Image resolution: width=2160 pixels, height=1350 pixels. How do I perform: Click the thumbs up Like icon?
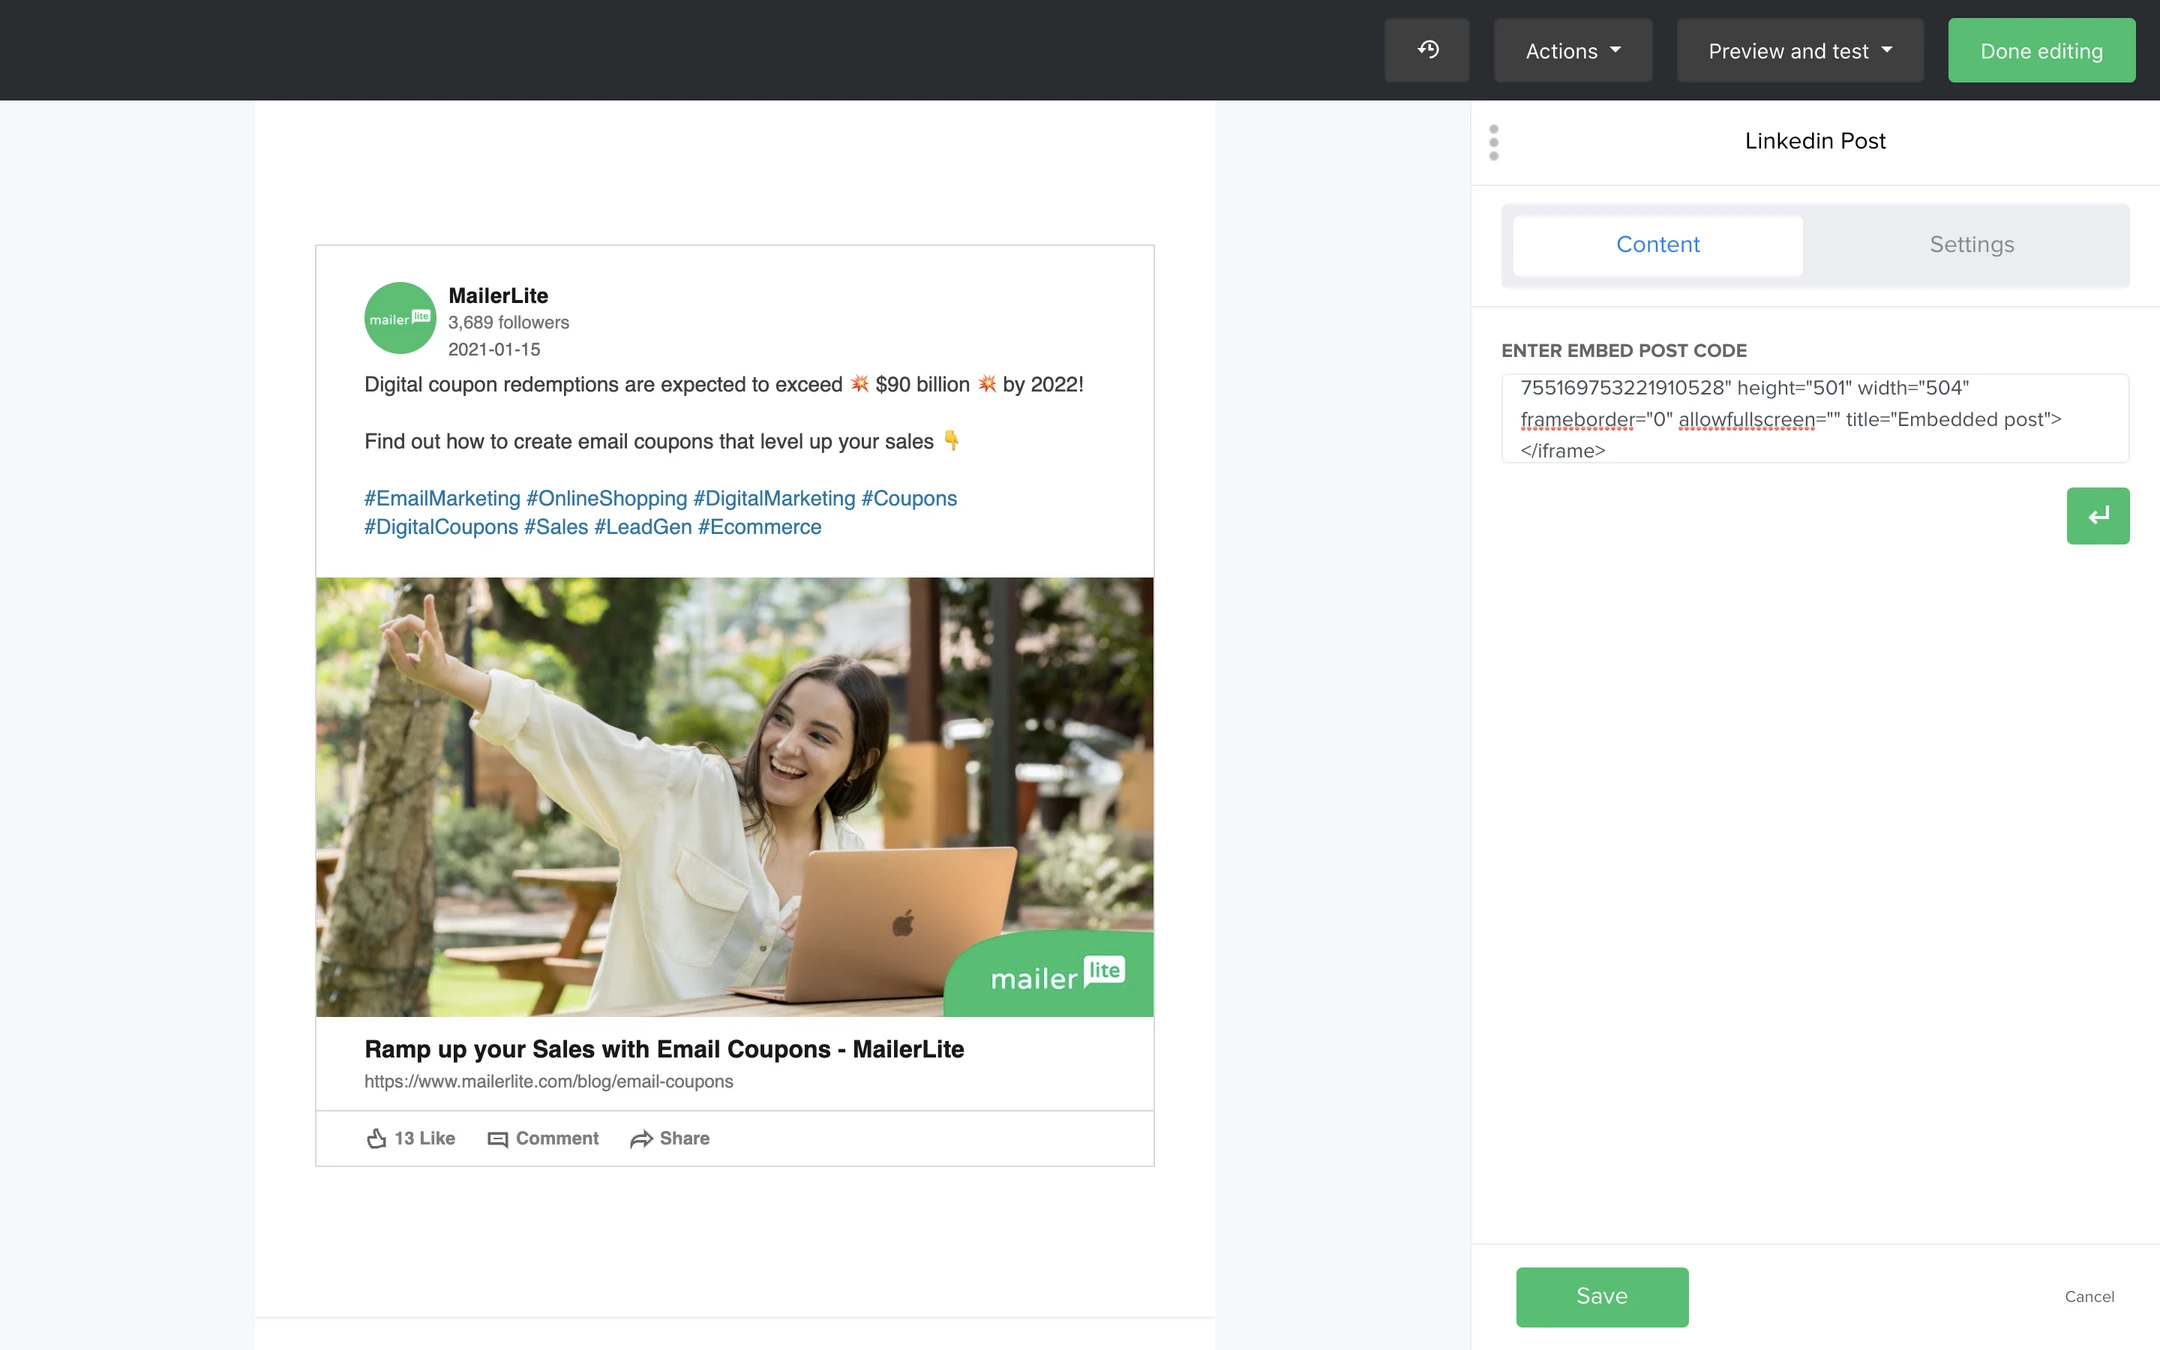click(376, 1137)
